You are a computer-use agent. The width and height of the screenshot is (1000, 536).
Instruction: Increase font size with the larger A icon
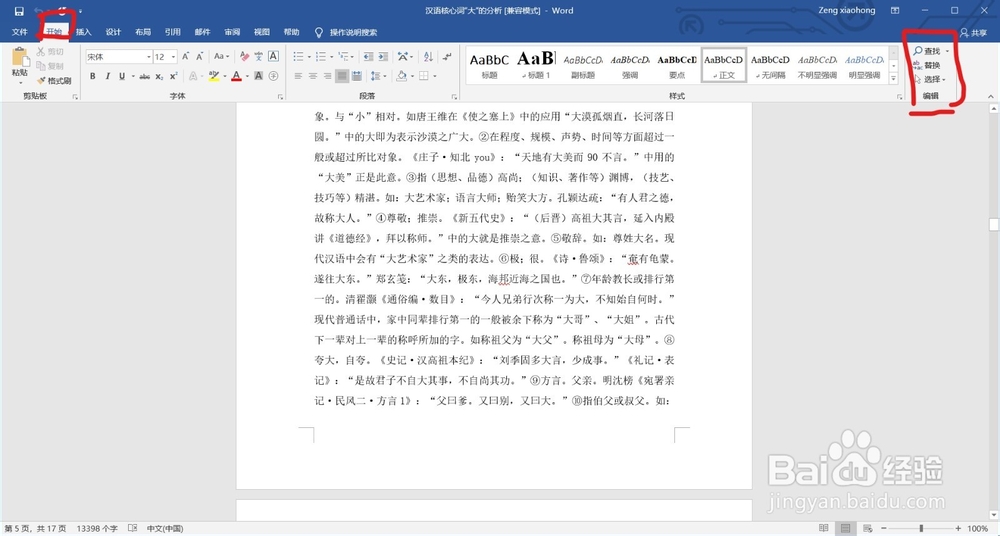186,57
